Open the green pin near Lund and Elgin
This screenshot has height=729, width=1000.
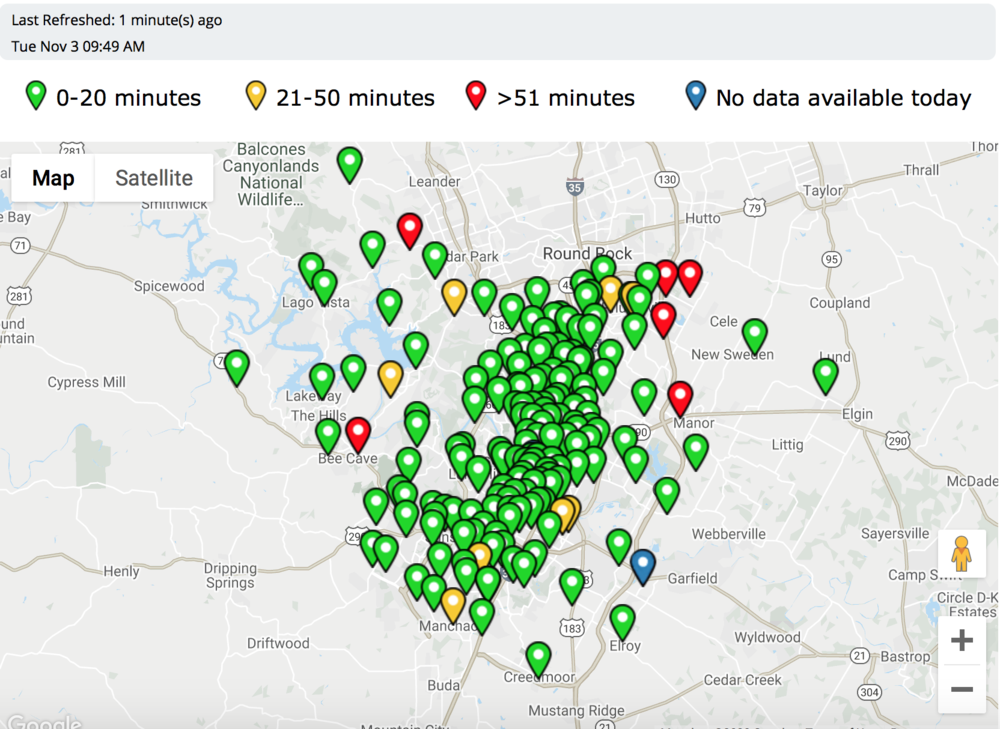[x=825, y=374]
